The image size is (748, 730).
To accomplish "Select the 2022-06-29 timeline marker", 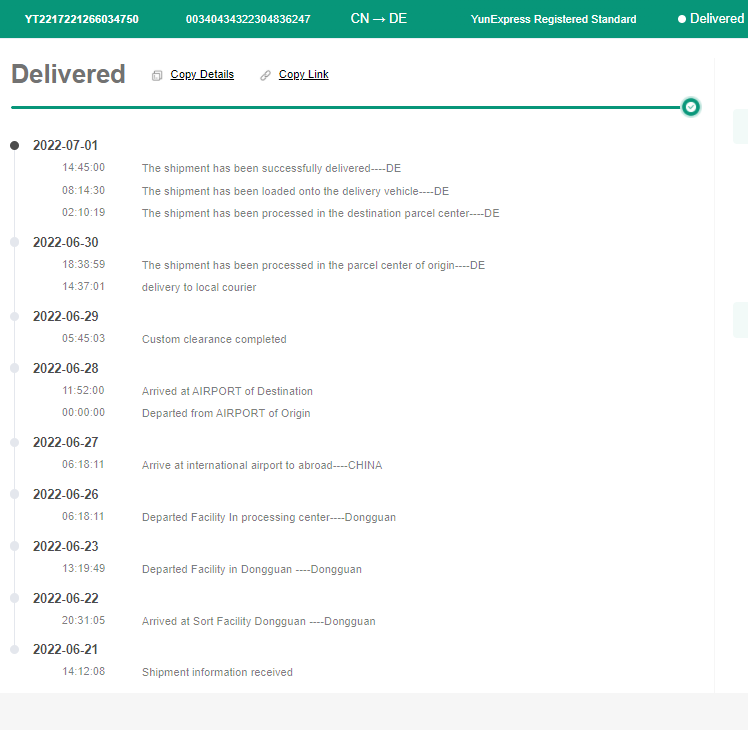I will click(x=14, y=316).
